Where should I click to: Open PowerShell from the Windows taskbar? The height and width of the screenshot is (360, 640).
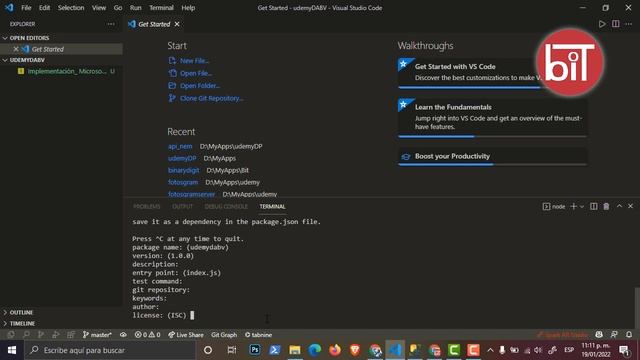pyautogui.click(x=275, y=350)
